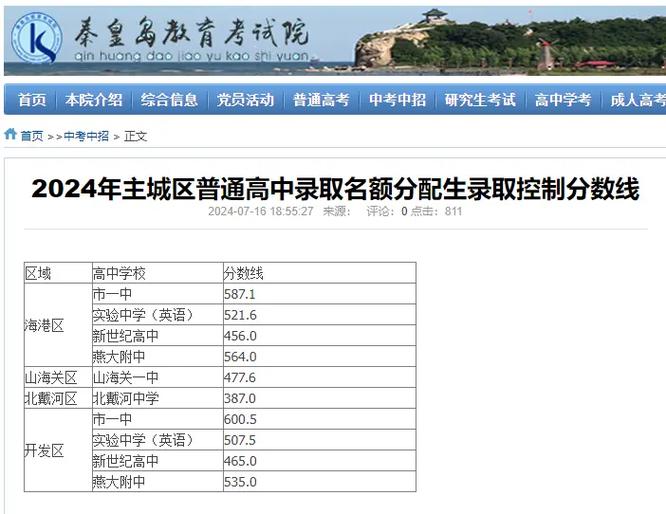Click the score 507.5 cell
666x514 pixels.
[x=319, y=440]
